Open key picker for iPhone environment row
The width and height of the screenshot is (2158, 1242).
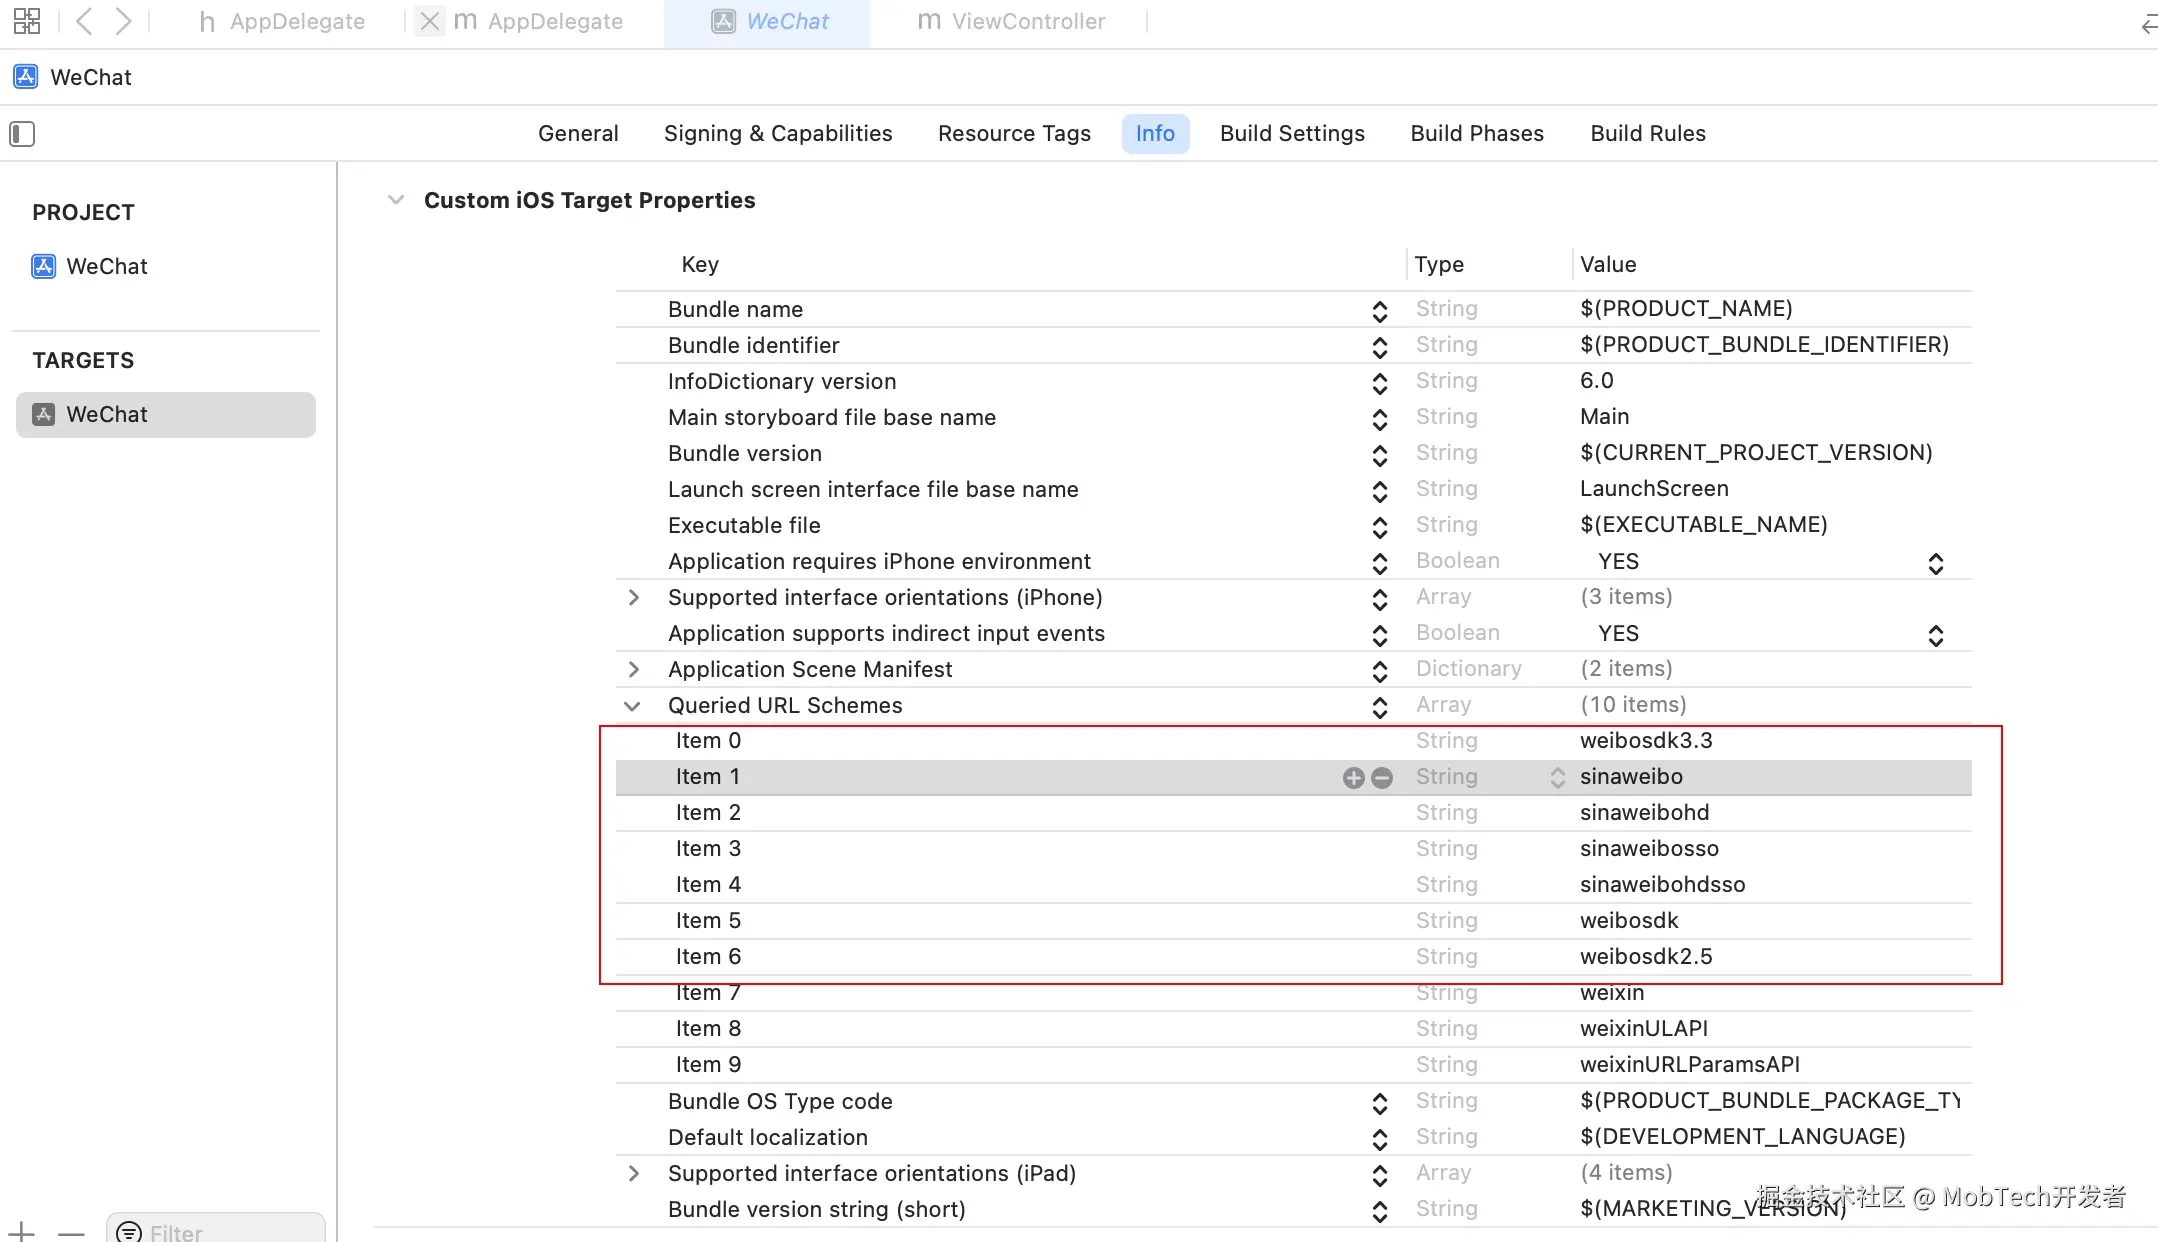coord(1380,563)
